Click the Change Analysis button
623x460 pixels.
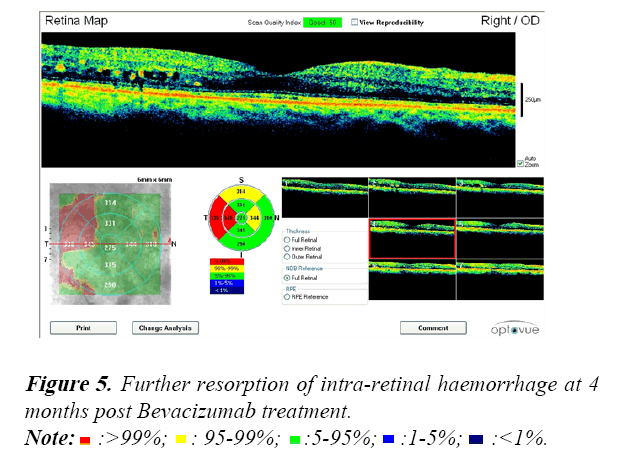tap(165, 327)
